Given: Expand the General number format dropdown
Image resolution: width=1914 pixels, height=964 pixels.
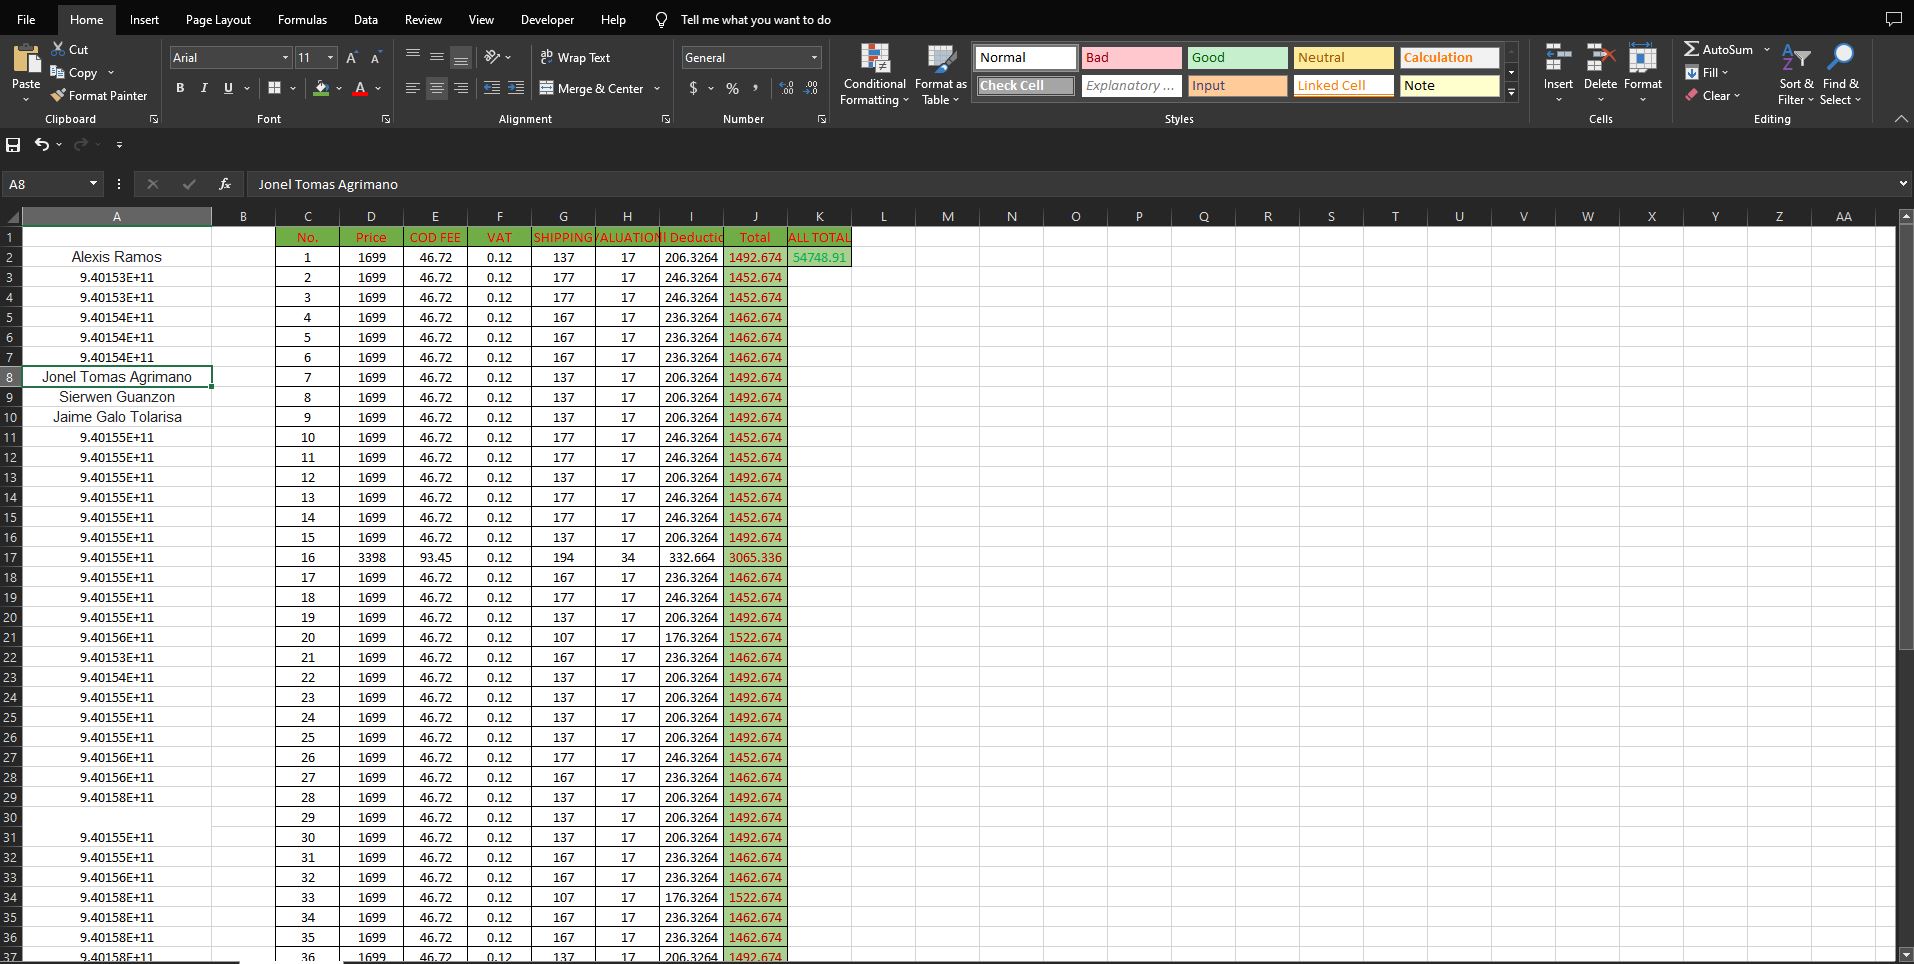Looking at the screenshot, I should (x=814, y=58).
